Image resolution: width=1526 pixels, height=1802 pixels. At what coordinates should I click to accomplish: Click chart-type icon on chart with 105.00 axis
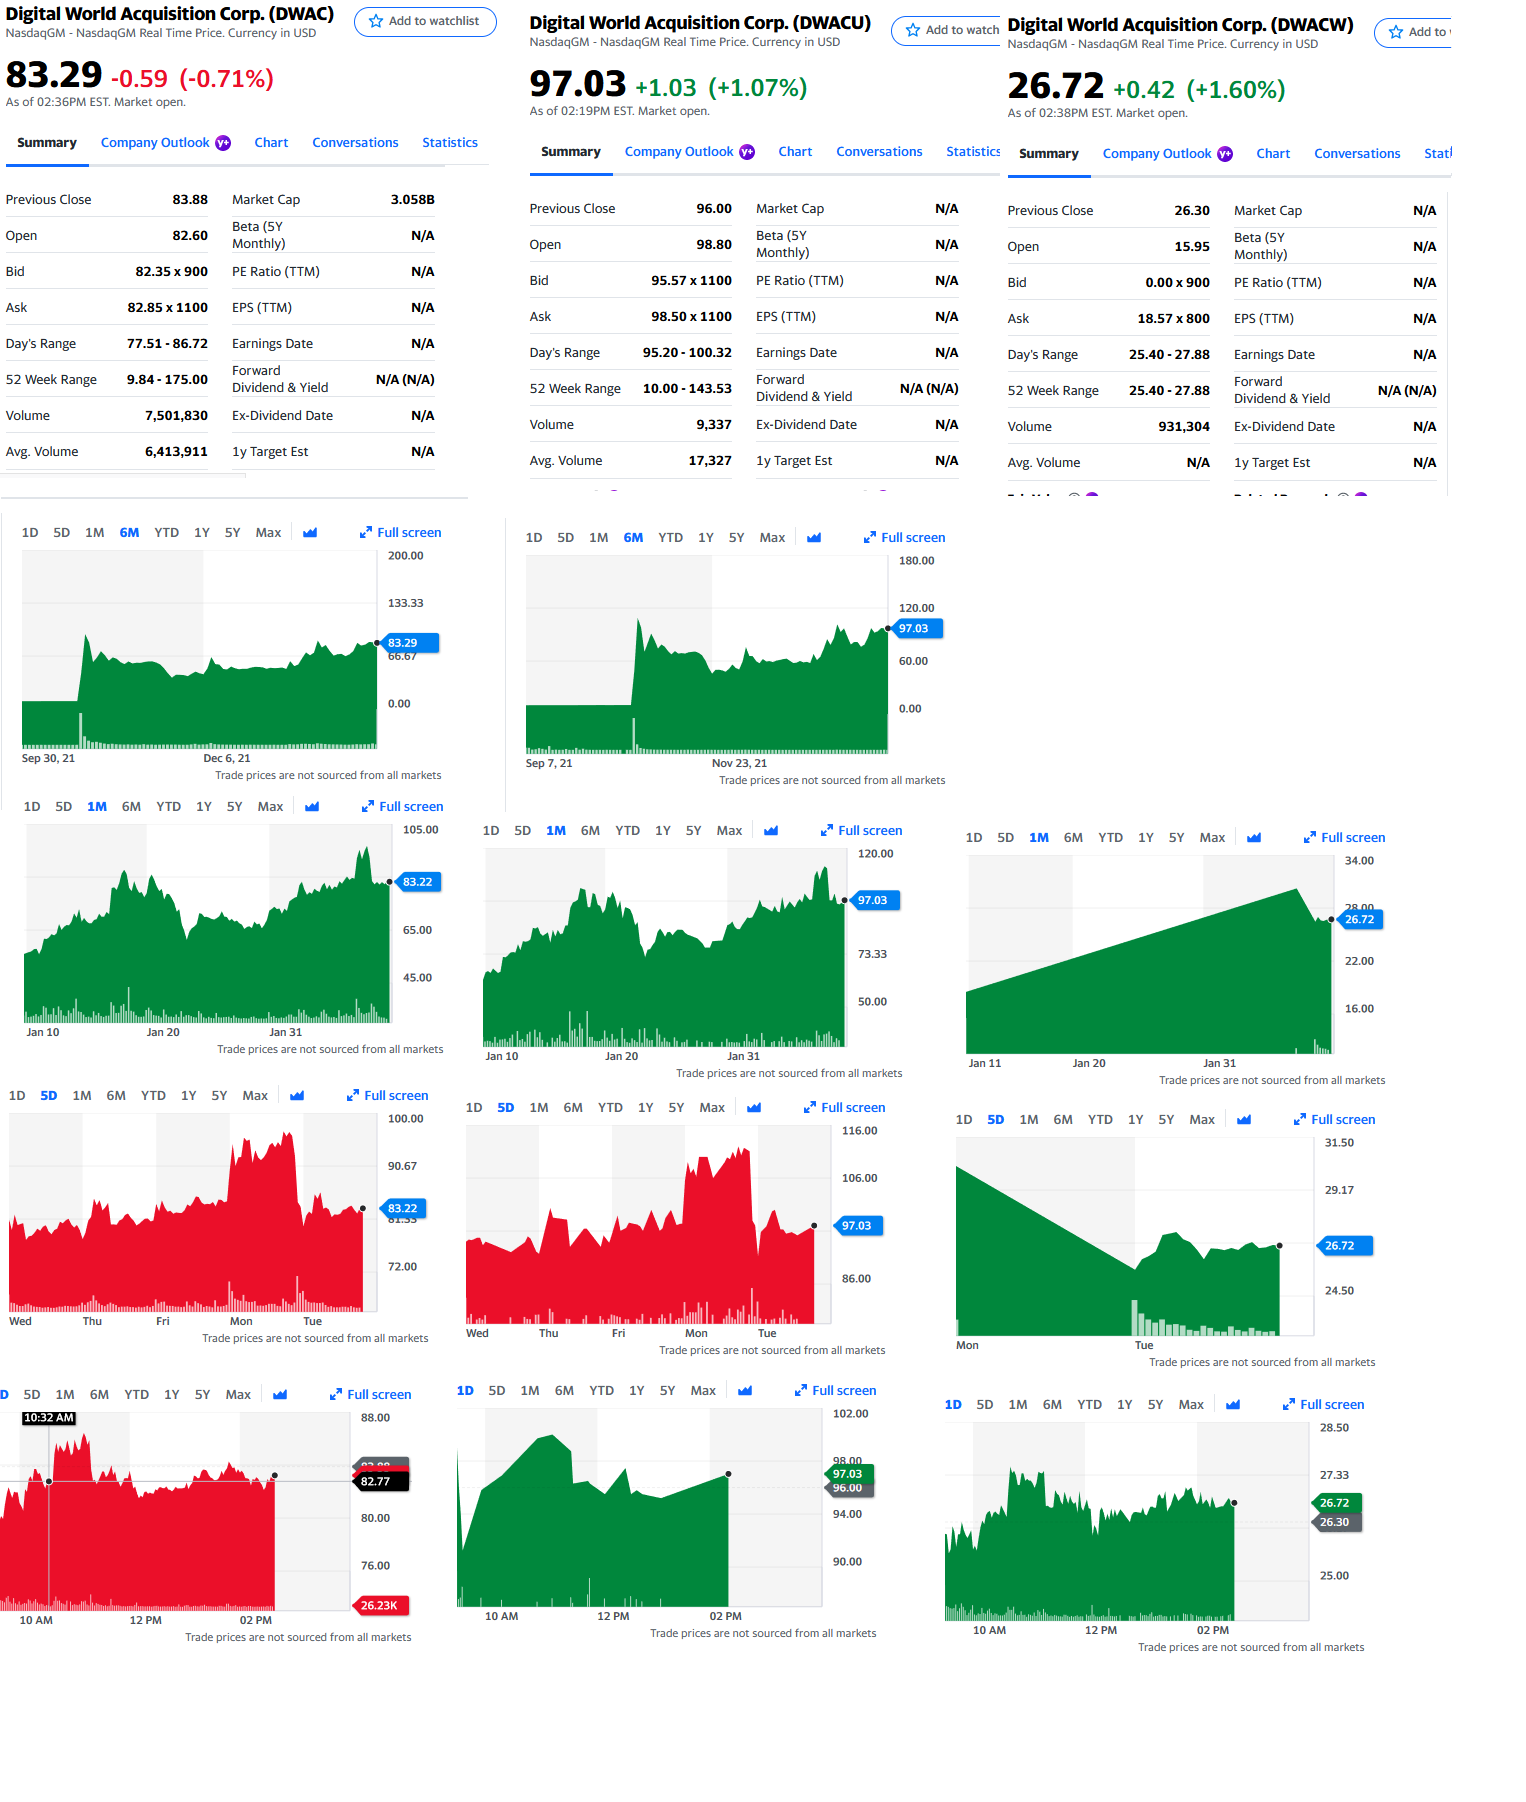coord(312,807)
